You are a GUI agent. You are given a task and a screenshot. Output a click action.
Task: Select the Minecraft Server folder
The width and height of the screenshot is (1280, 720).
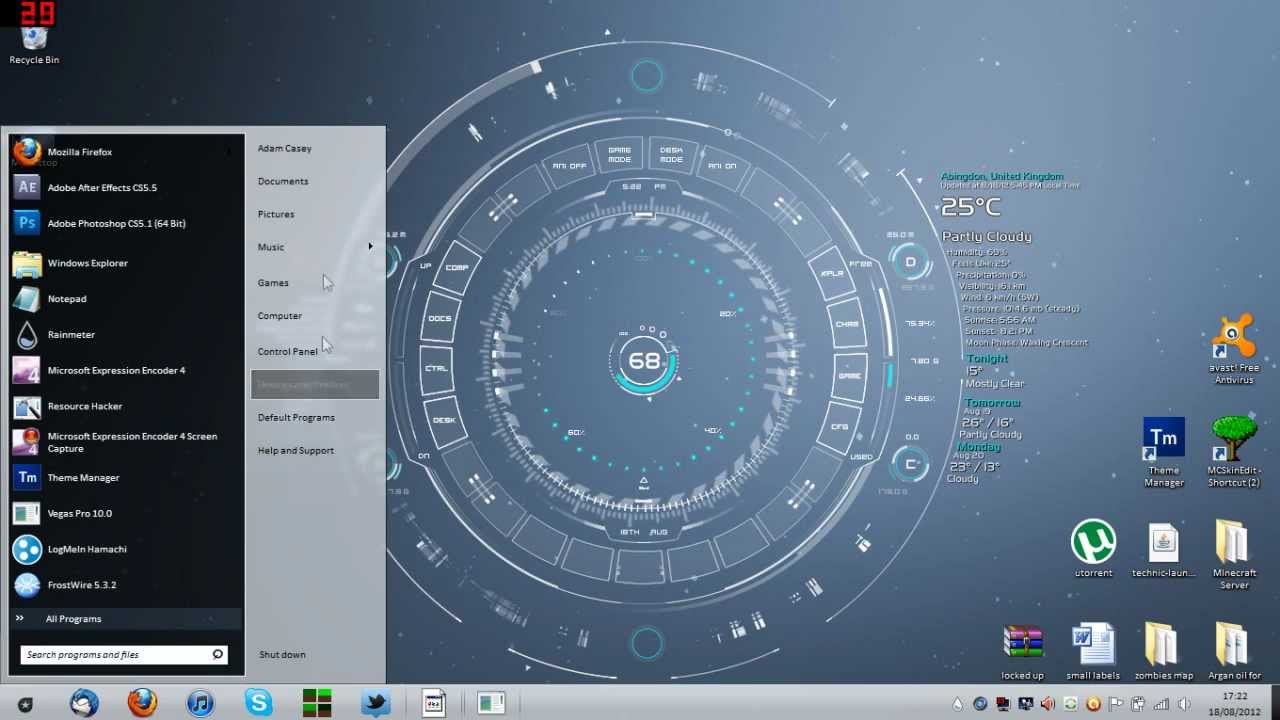[x=1234, y=553]
